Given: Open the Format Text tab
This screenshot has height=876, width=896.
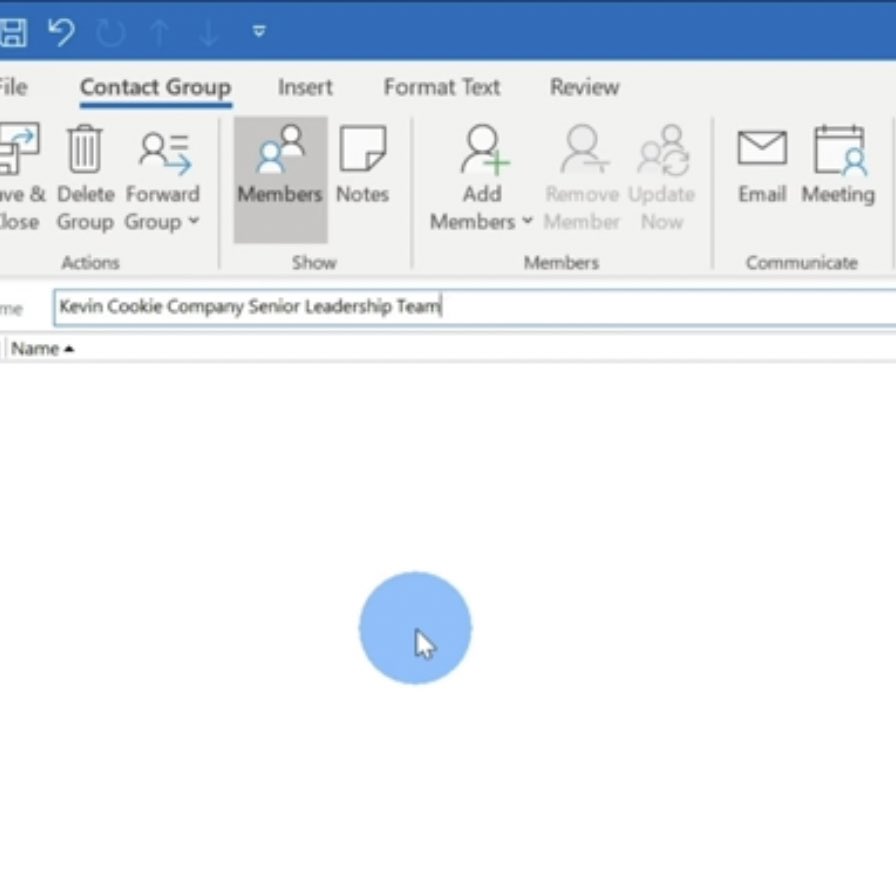Looking at the screenshot, I should tap(442, 87).
